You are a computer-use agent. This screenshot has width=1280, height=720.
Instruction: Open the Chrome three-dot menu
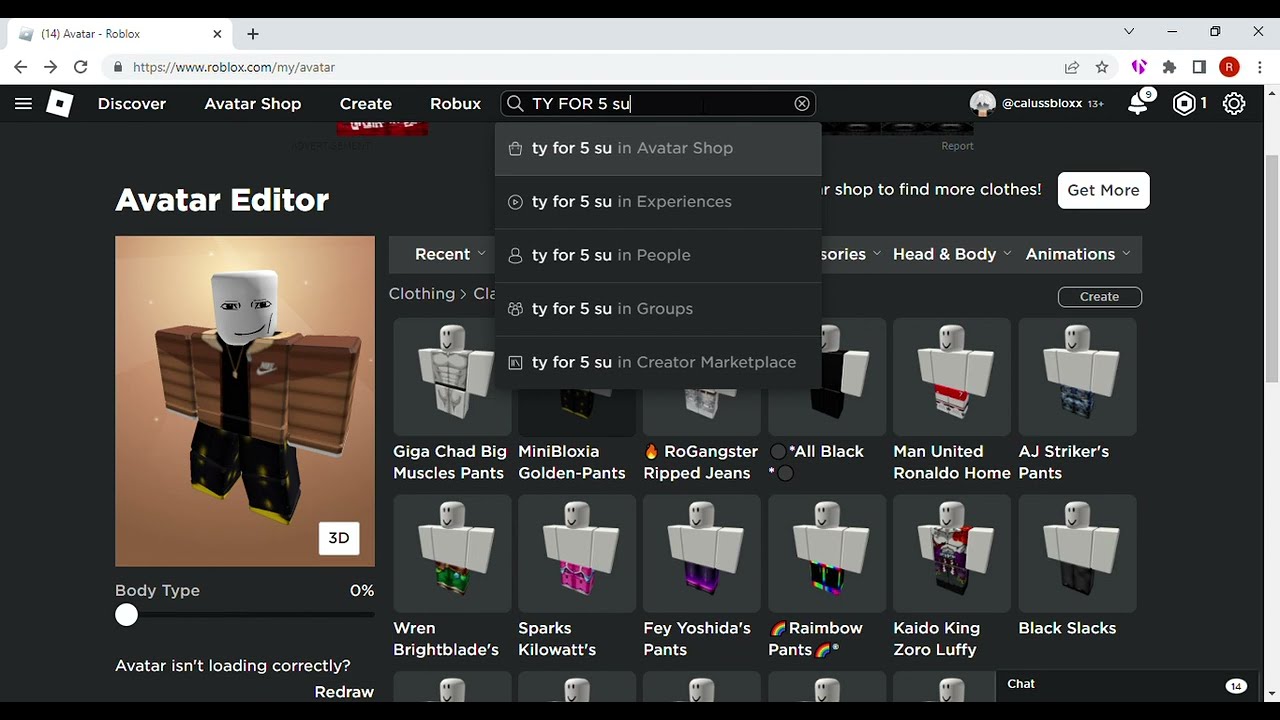pyautogui.click(x=1260, y=67)
